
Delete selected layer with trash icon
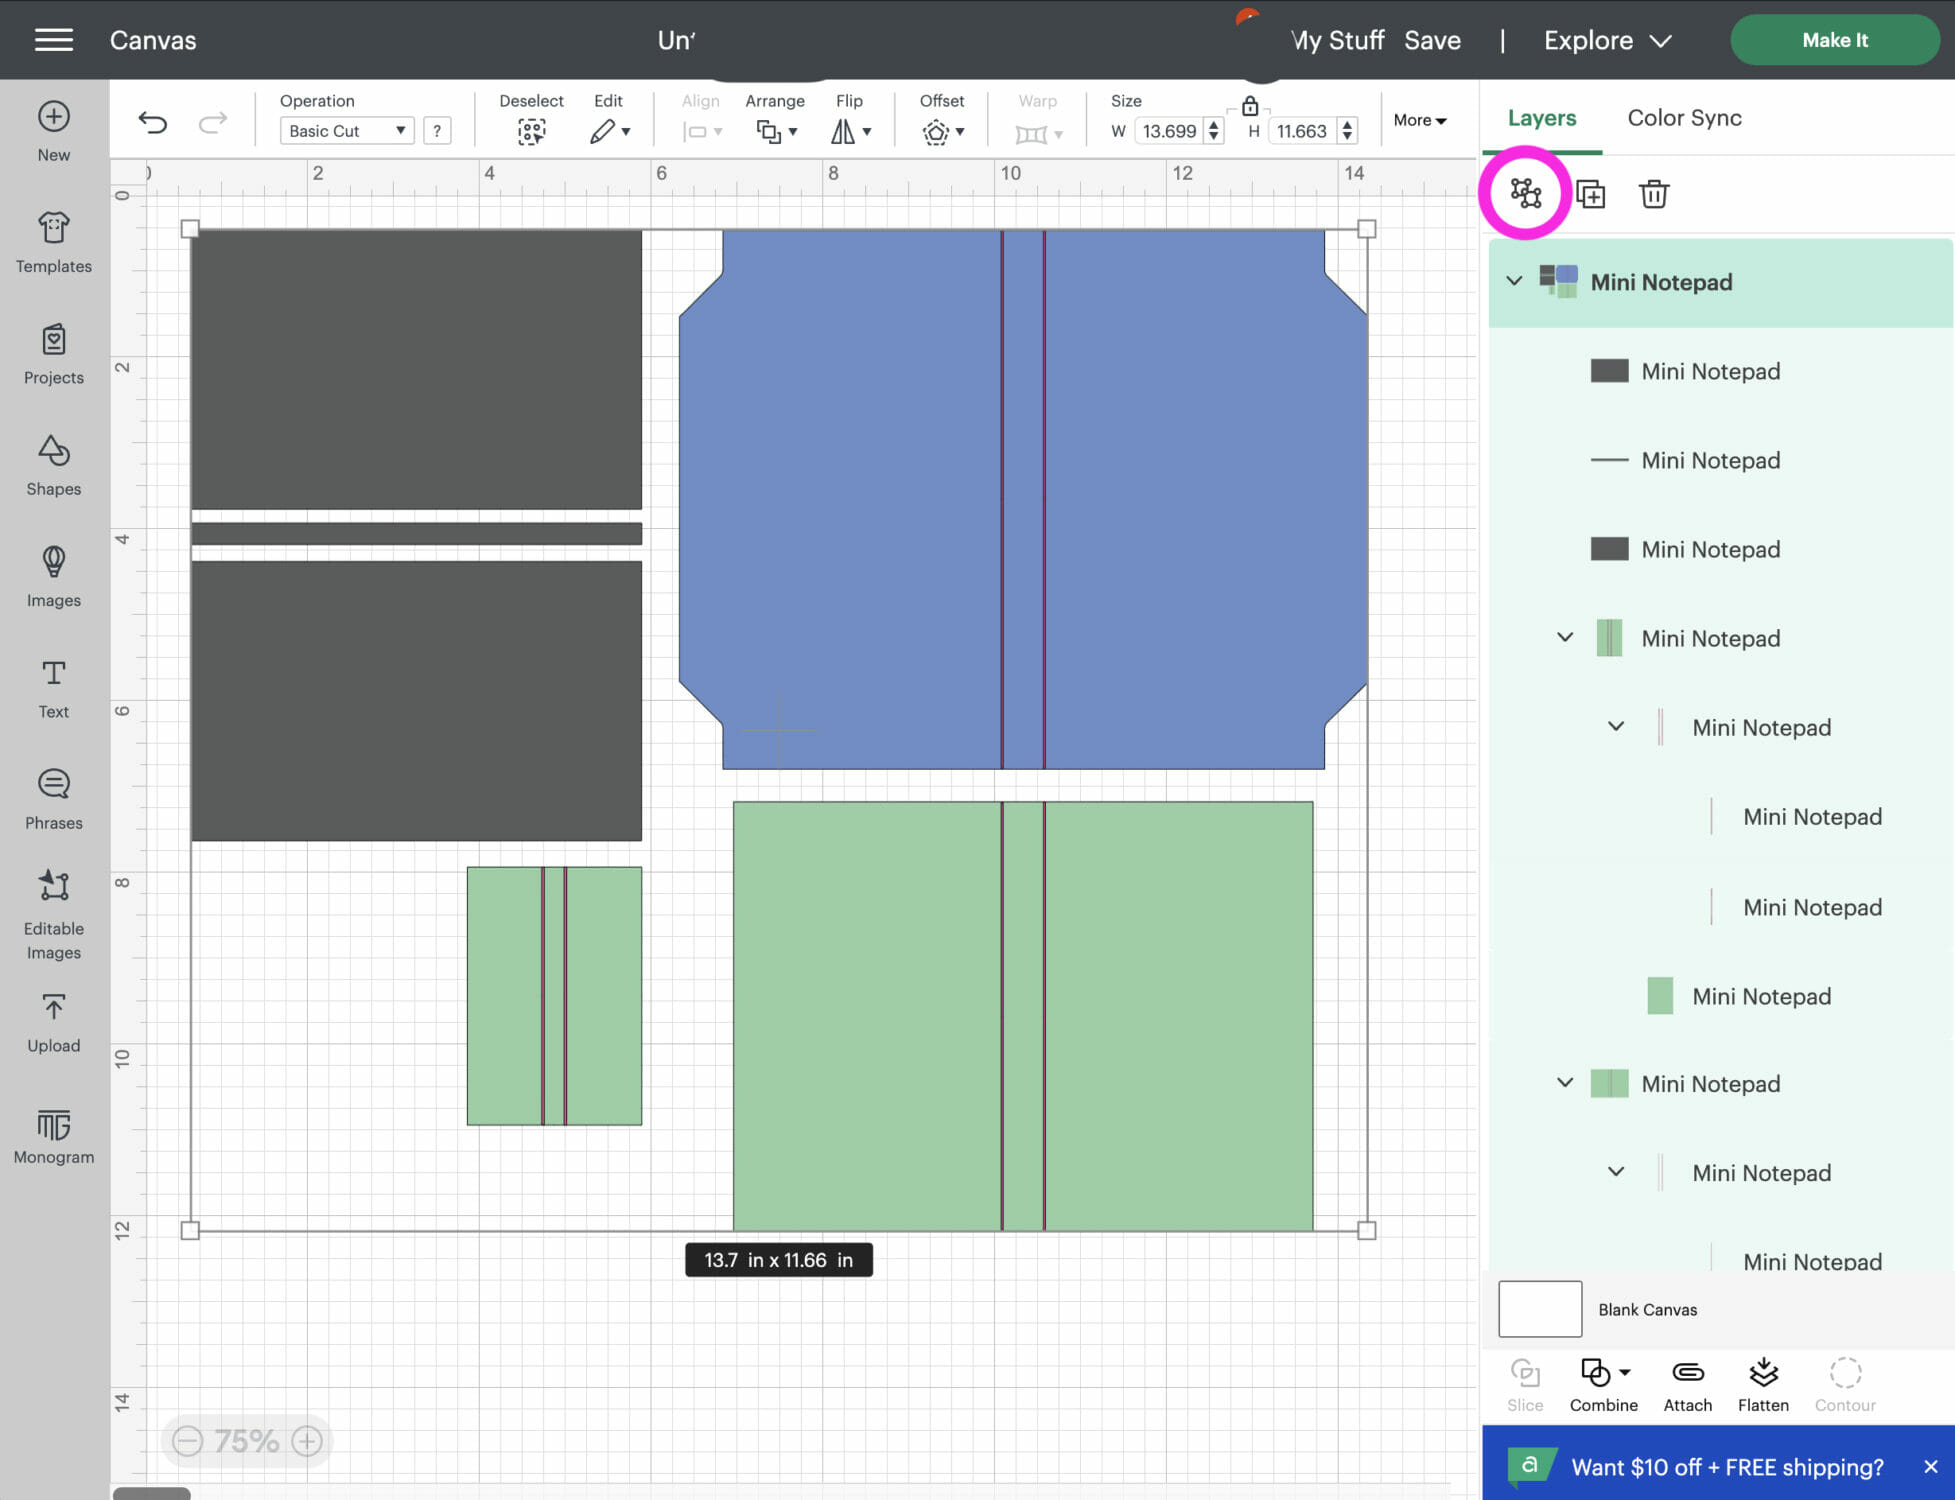[x=1653, y=194]
